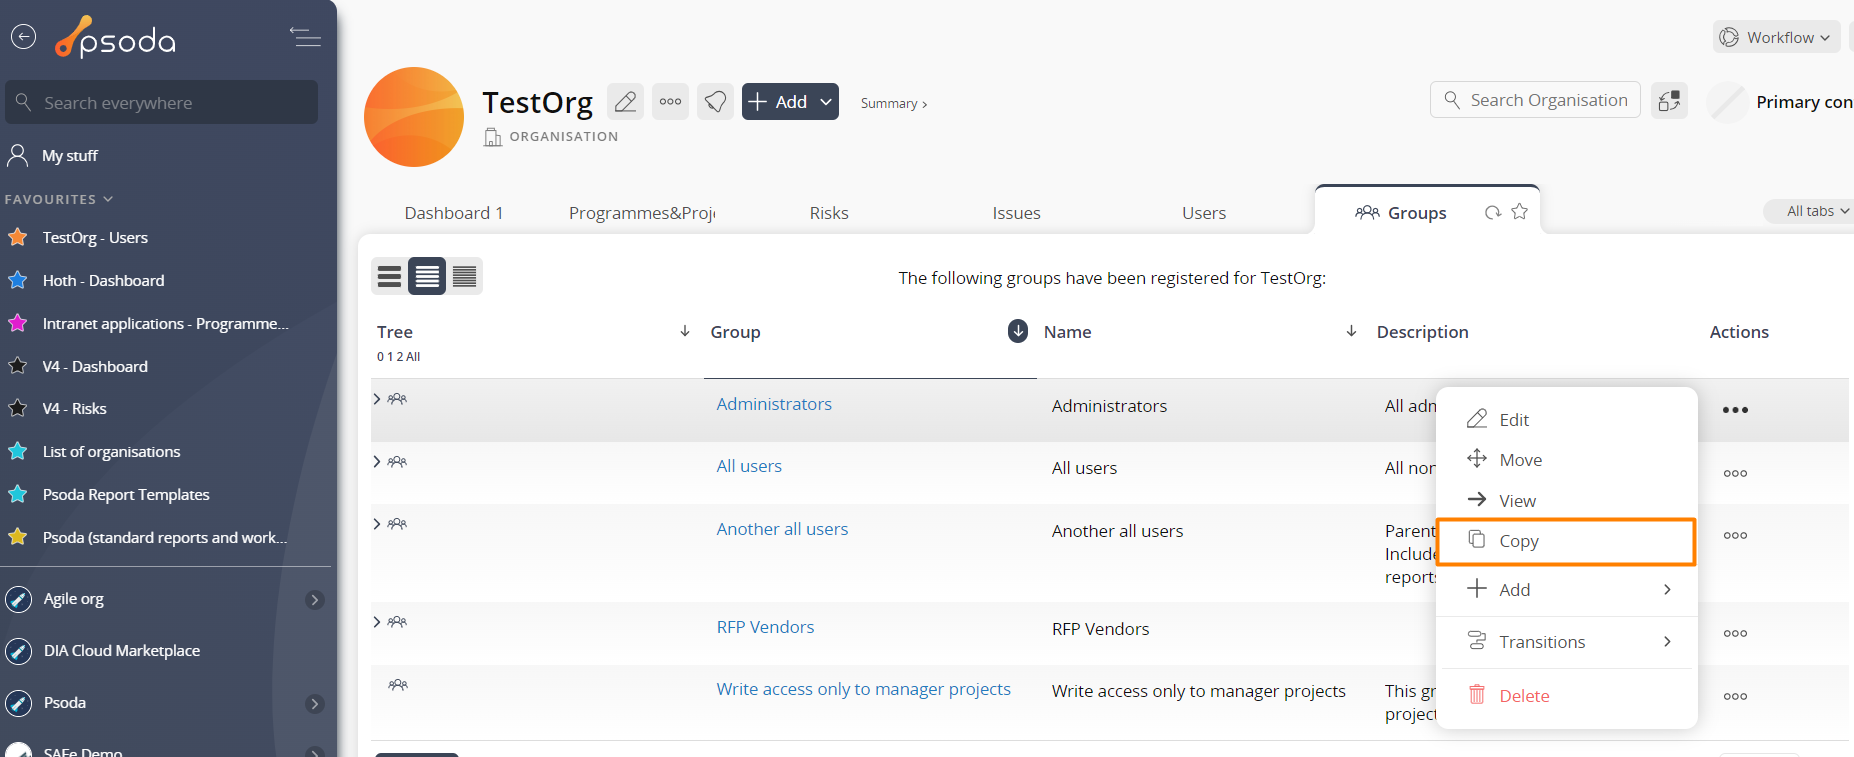Select the medium row density view
The height and width of the screenshot is (757, 1854).
click(427, 277)
